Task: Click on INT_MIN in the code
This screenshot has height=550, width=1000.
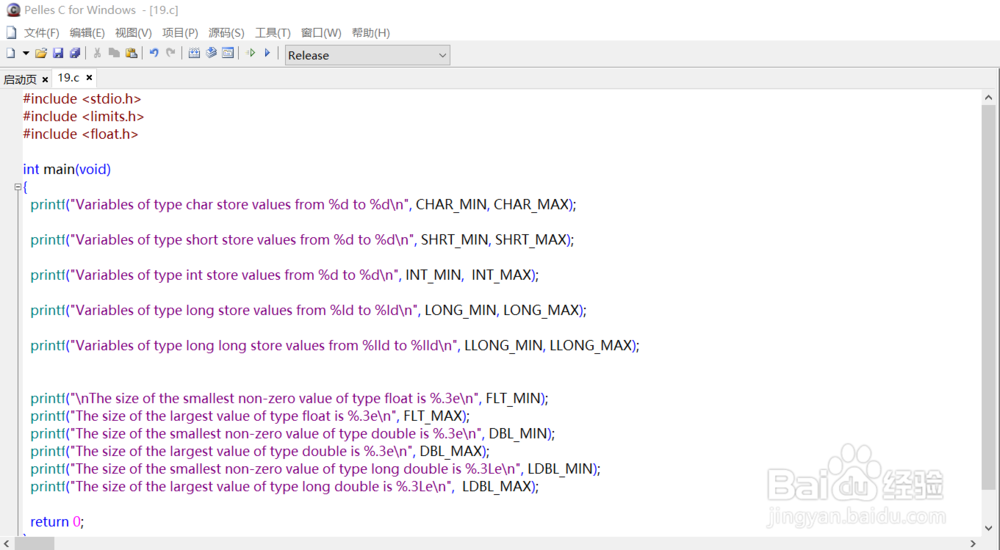Action: coord(433,275)
